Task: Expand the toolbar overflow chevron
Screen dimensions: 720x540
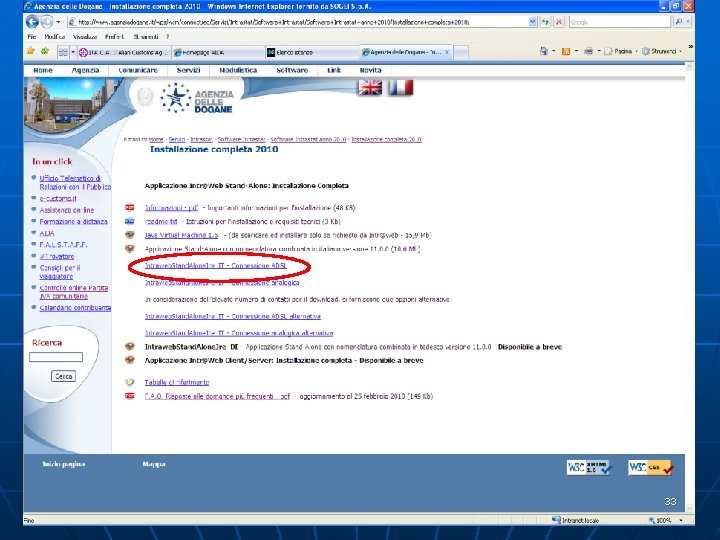Action: point(690,47)
